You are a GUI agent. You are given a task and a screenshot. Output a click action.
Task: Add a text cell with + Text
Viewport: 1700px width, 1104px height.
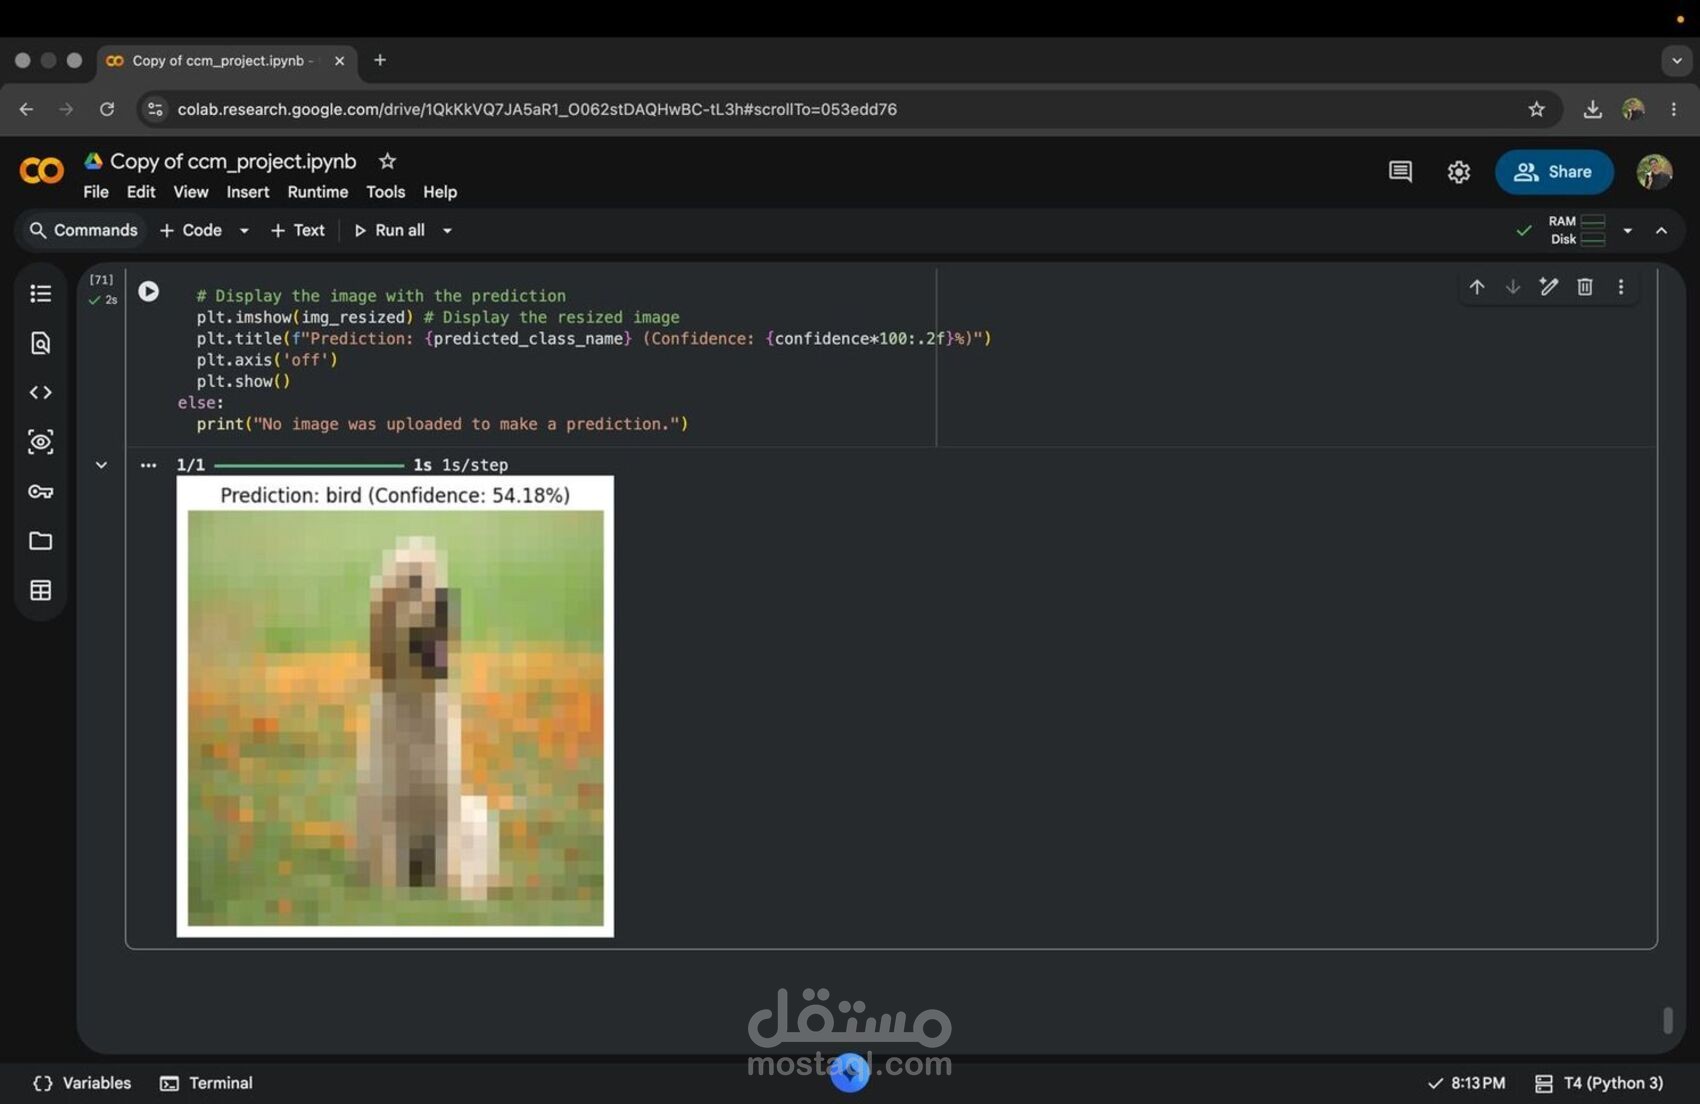(x=298, y=230)
